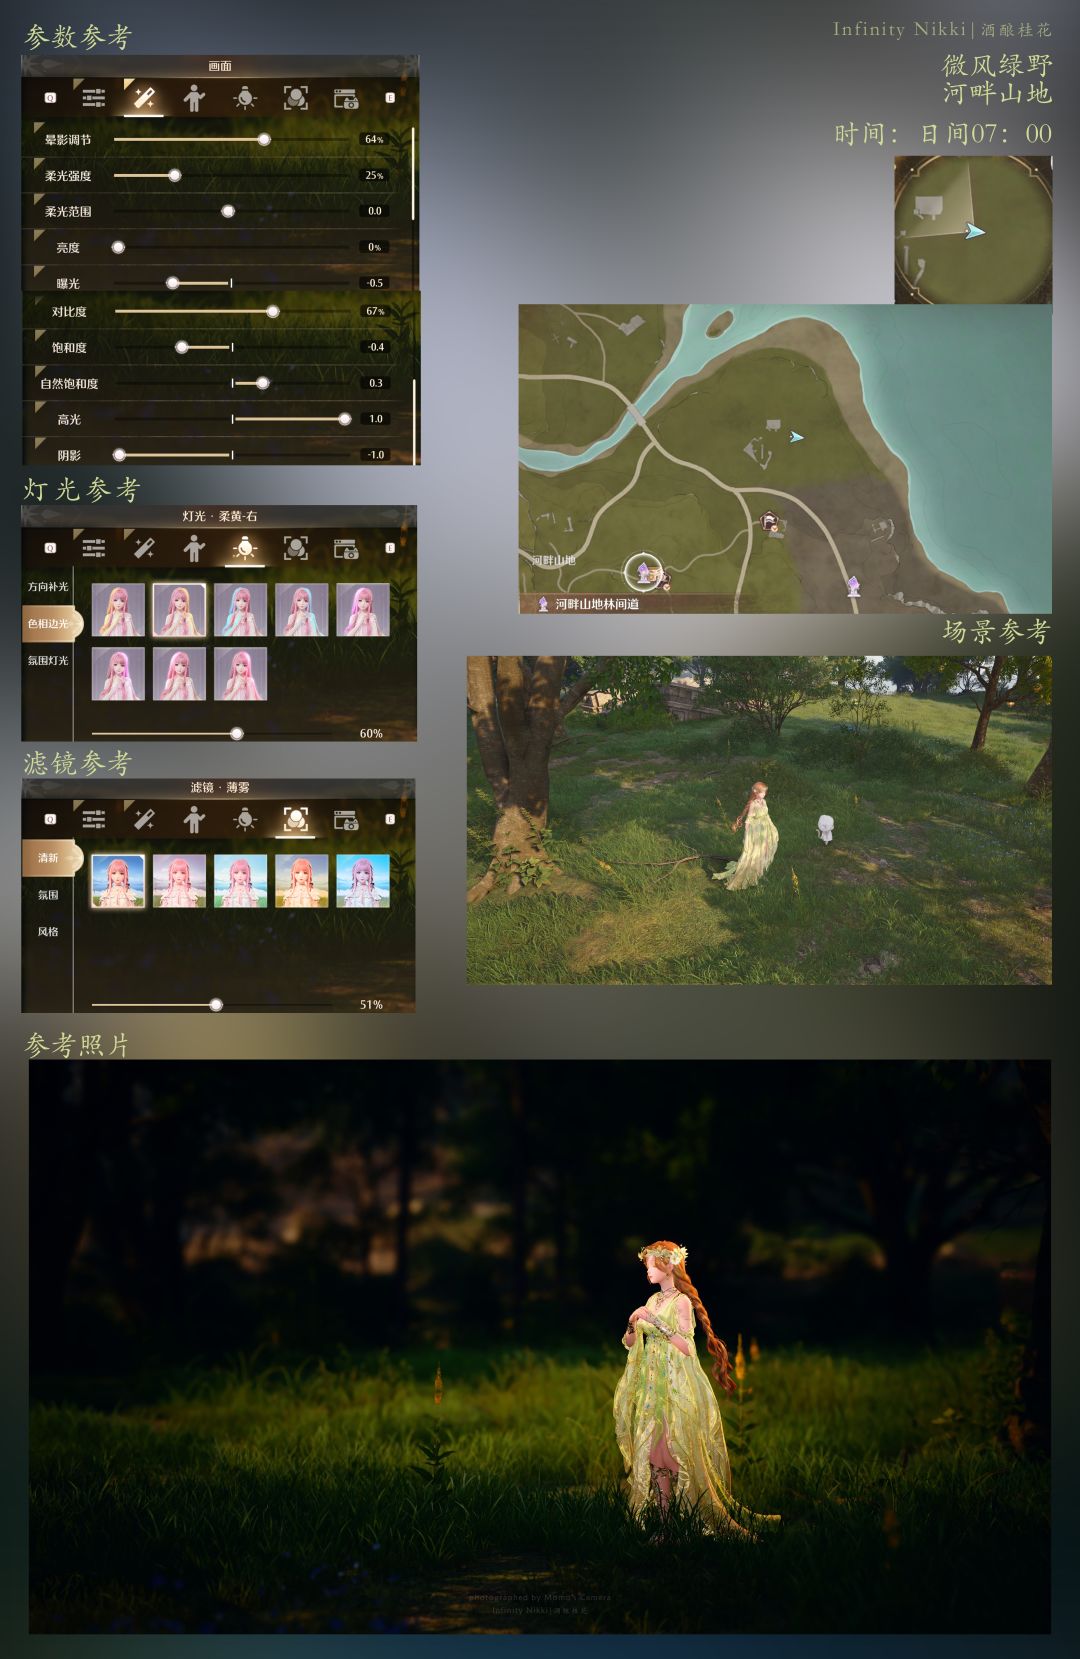This screenshot has height=1659, width=1080.
Task: Open the parameters sliders icon in 灯光 panel
Action: 94,547
